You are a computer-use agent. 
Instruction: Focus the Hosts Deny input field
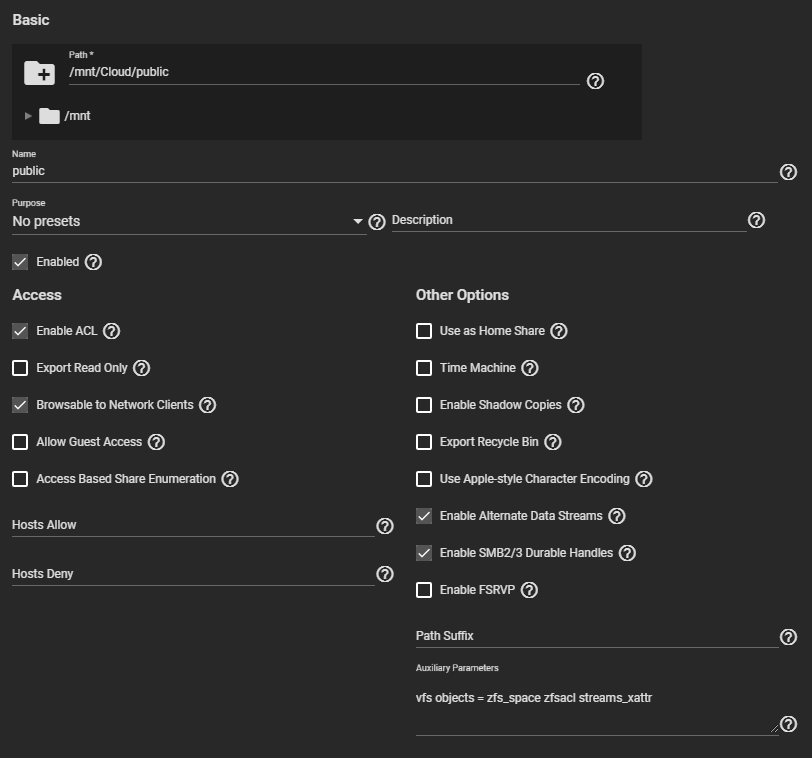click(x=192, y=574)
